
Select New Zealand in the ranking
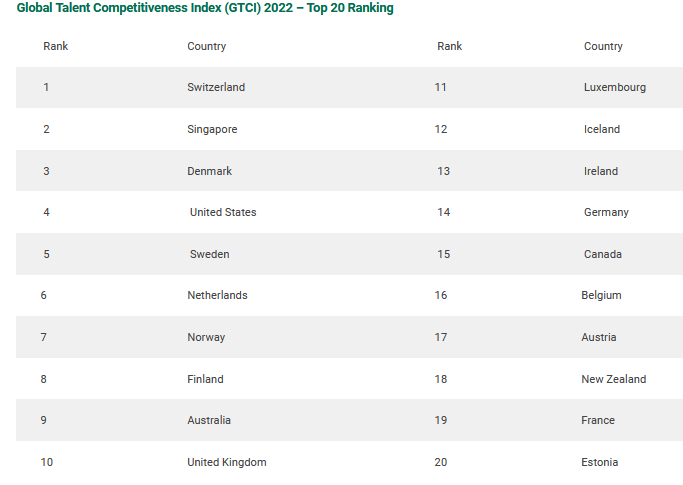click(613, 379)
